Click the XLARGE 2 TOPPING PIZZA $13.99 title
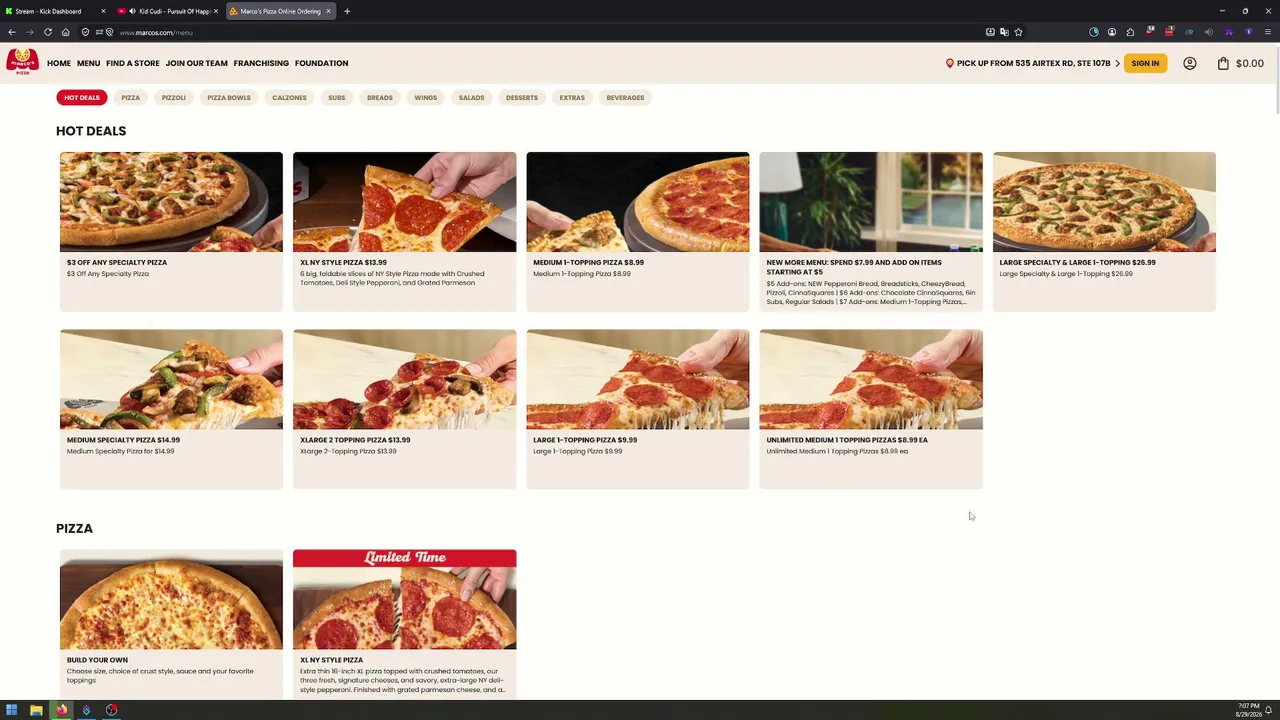1280x720 pixels. 355,440
